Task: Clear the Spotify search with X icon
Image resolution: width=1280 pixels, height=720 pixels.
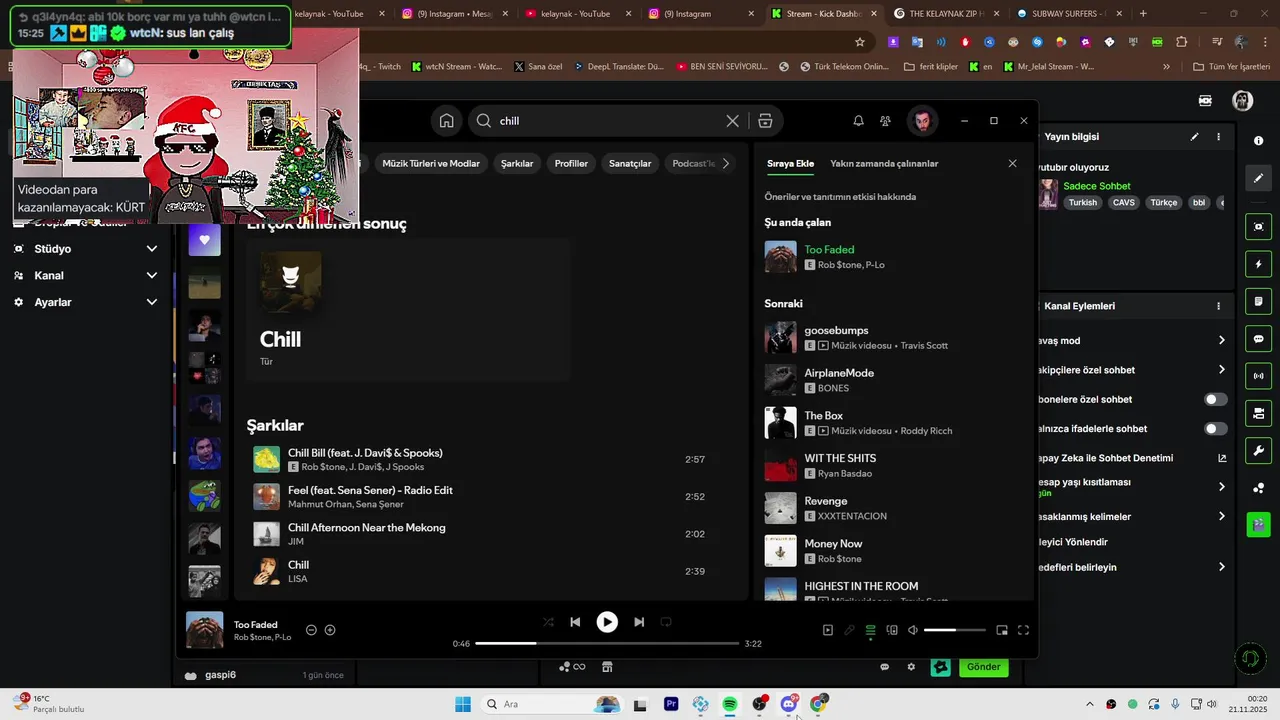Action: coord(733,121)
